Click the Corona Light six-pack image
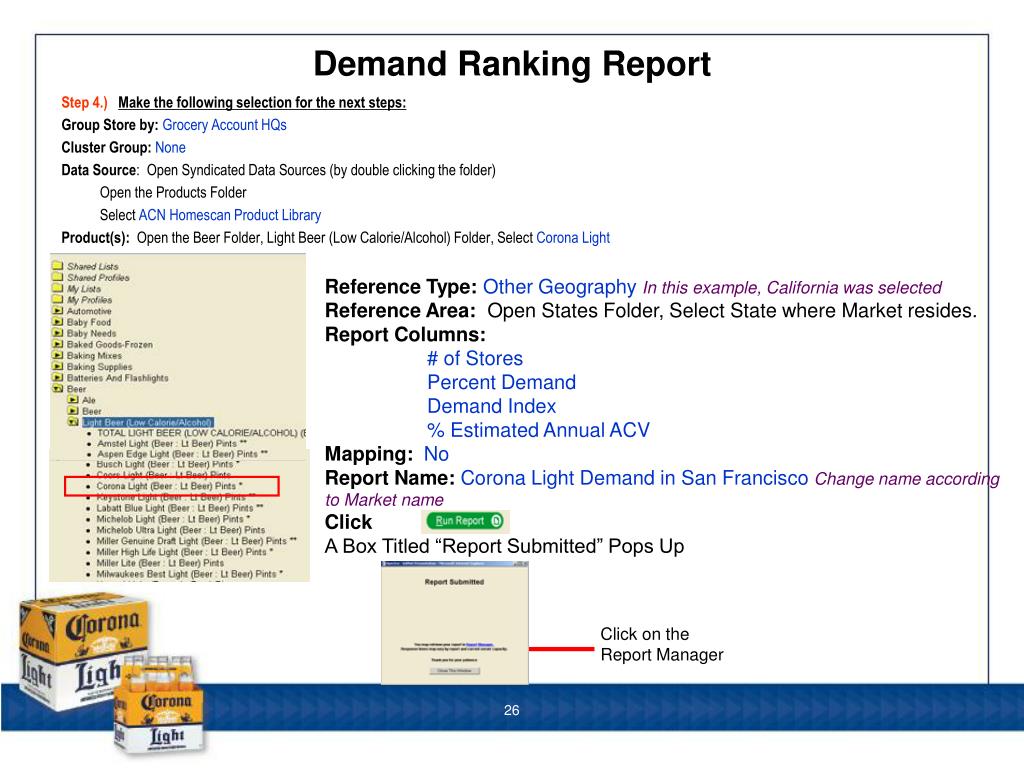This screenshot has width=1024, height=768. 160,705
